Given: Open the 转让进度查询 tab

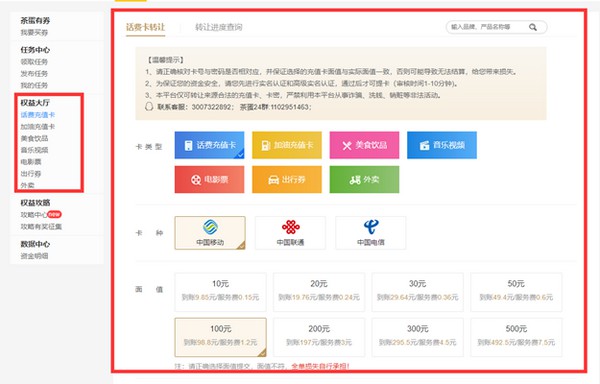Looking at the screenshot, I should pyautogui.click(x=218, y=27).
